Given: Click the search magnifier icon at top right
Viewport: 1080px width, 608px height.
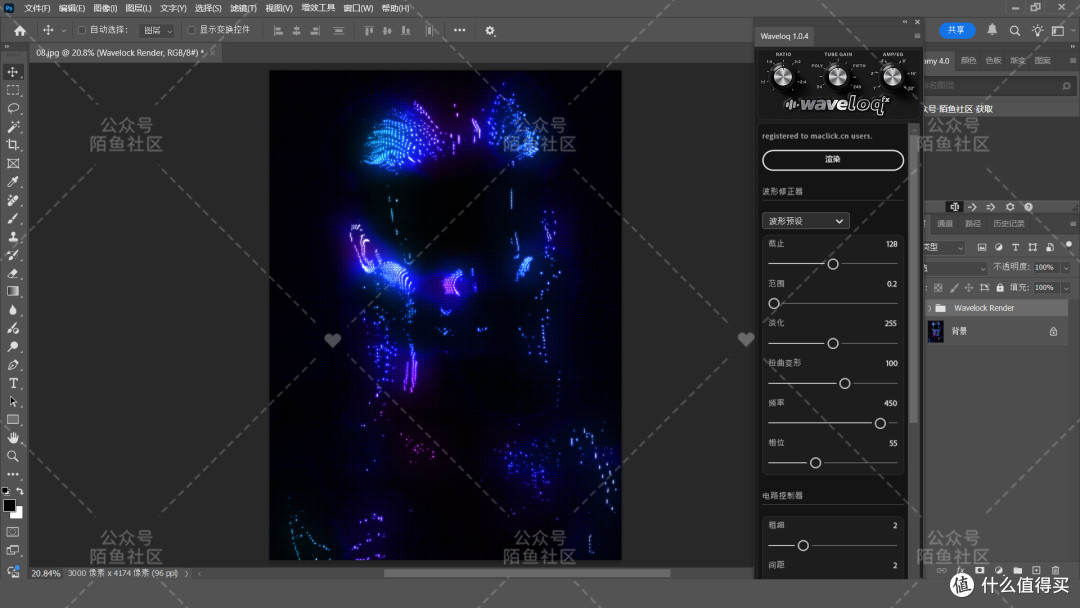Looking at the screenshot, I should click(1015, 30).
